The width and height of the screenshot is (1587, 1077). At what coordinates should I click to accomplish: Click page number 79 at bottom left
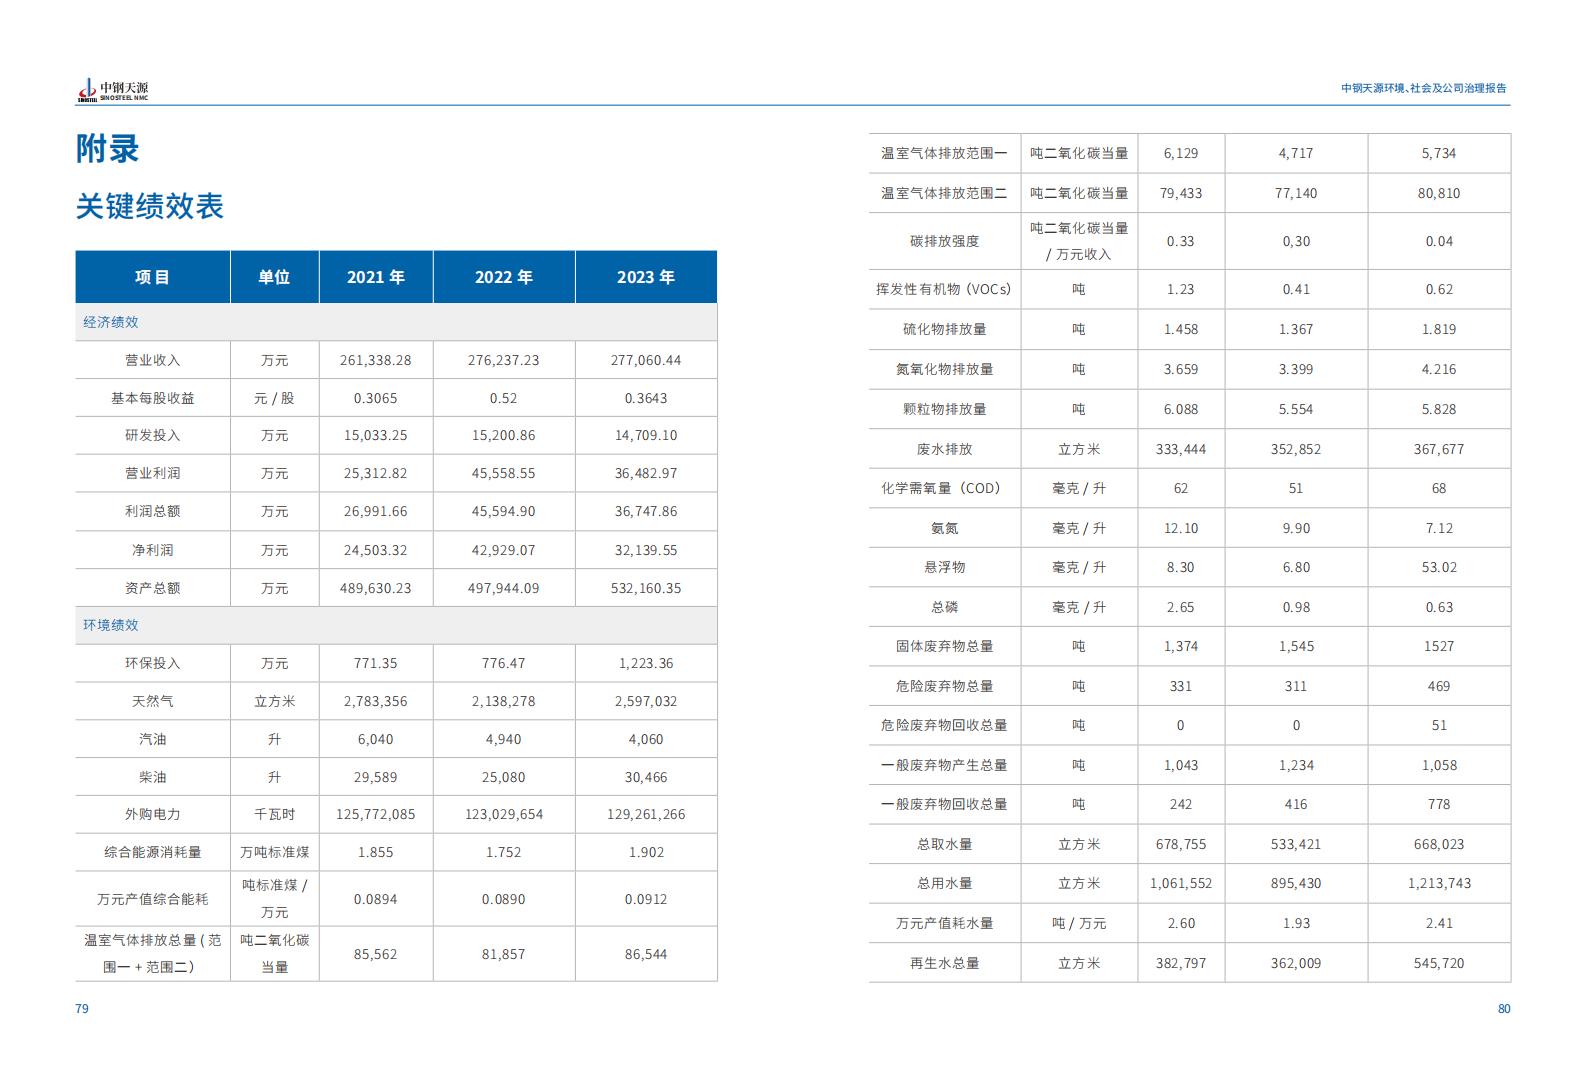(x=82, y=1009)
